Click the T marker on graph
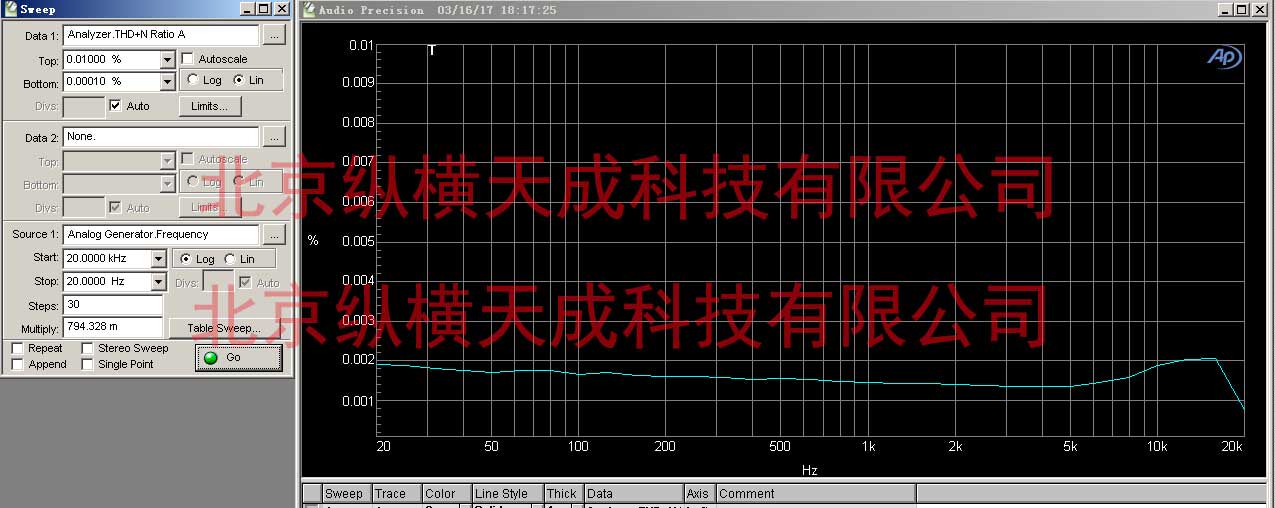The image size is (1275, 508). 432,50
